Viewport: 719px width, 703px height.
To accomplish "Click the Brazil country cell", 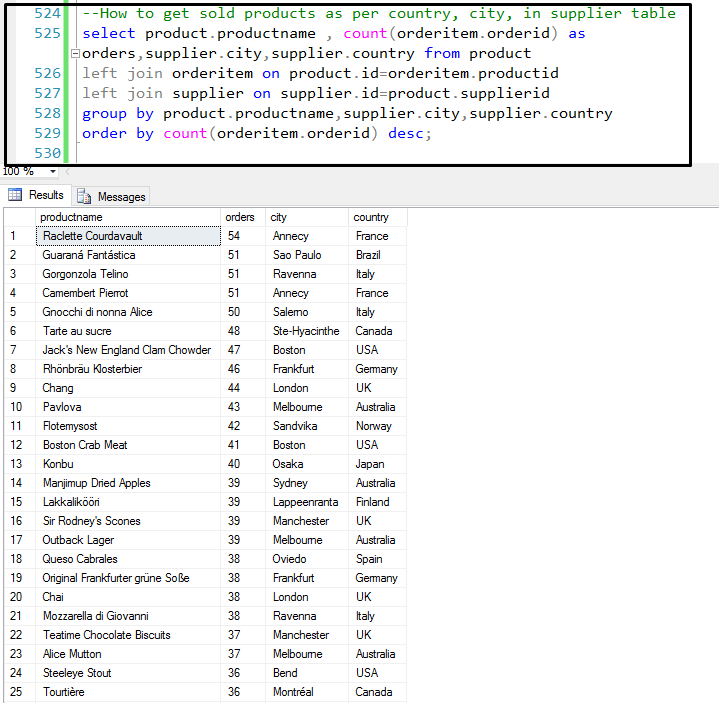I will point(377,255).
